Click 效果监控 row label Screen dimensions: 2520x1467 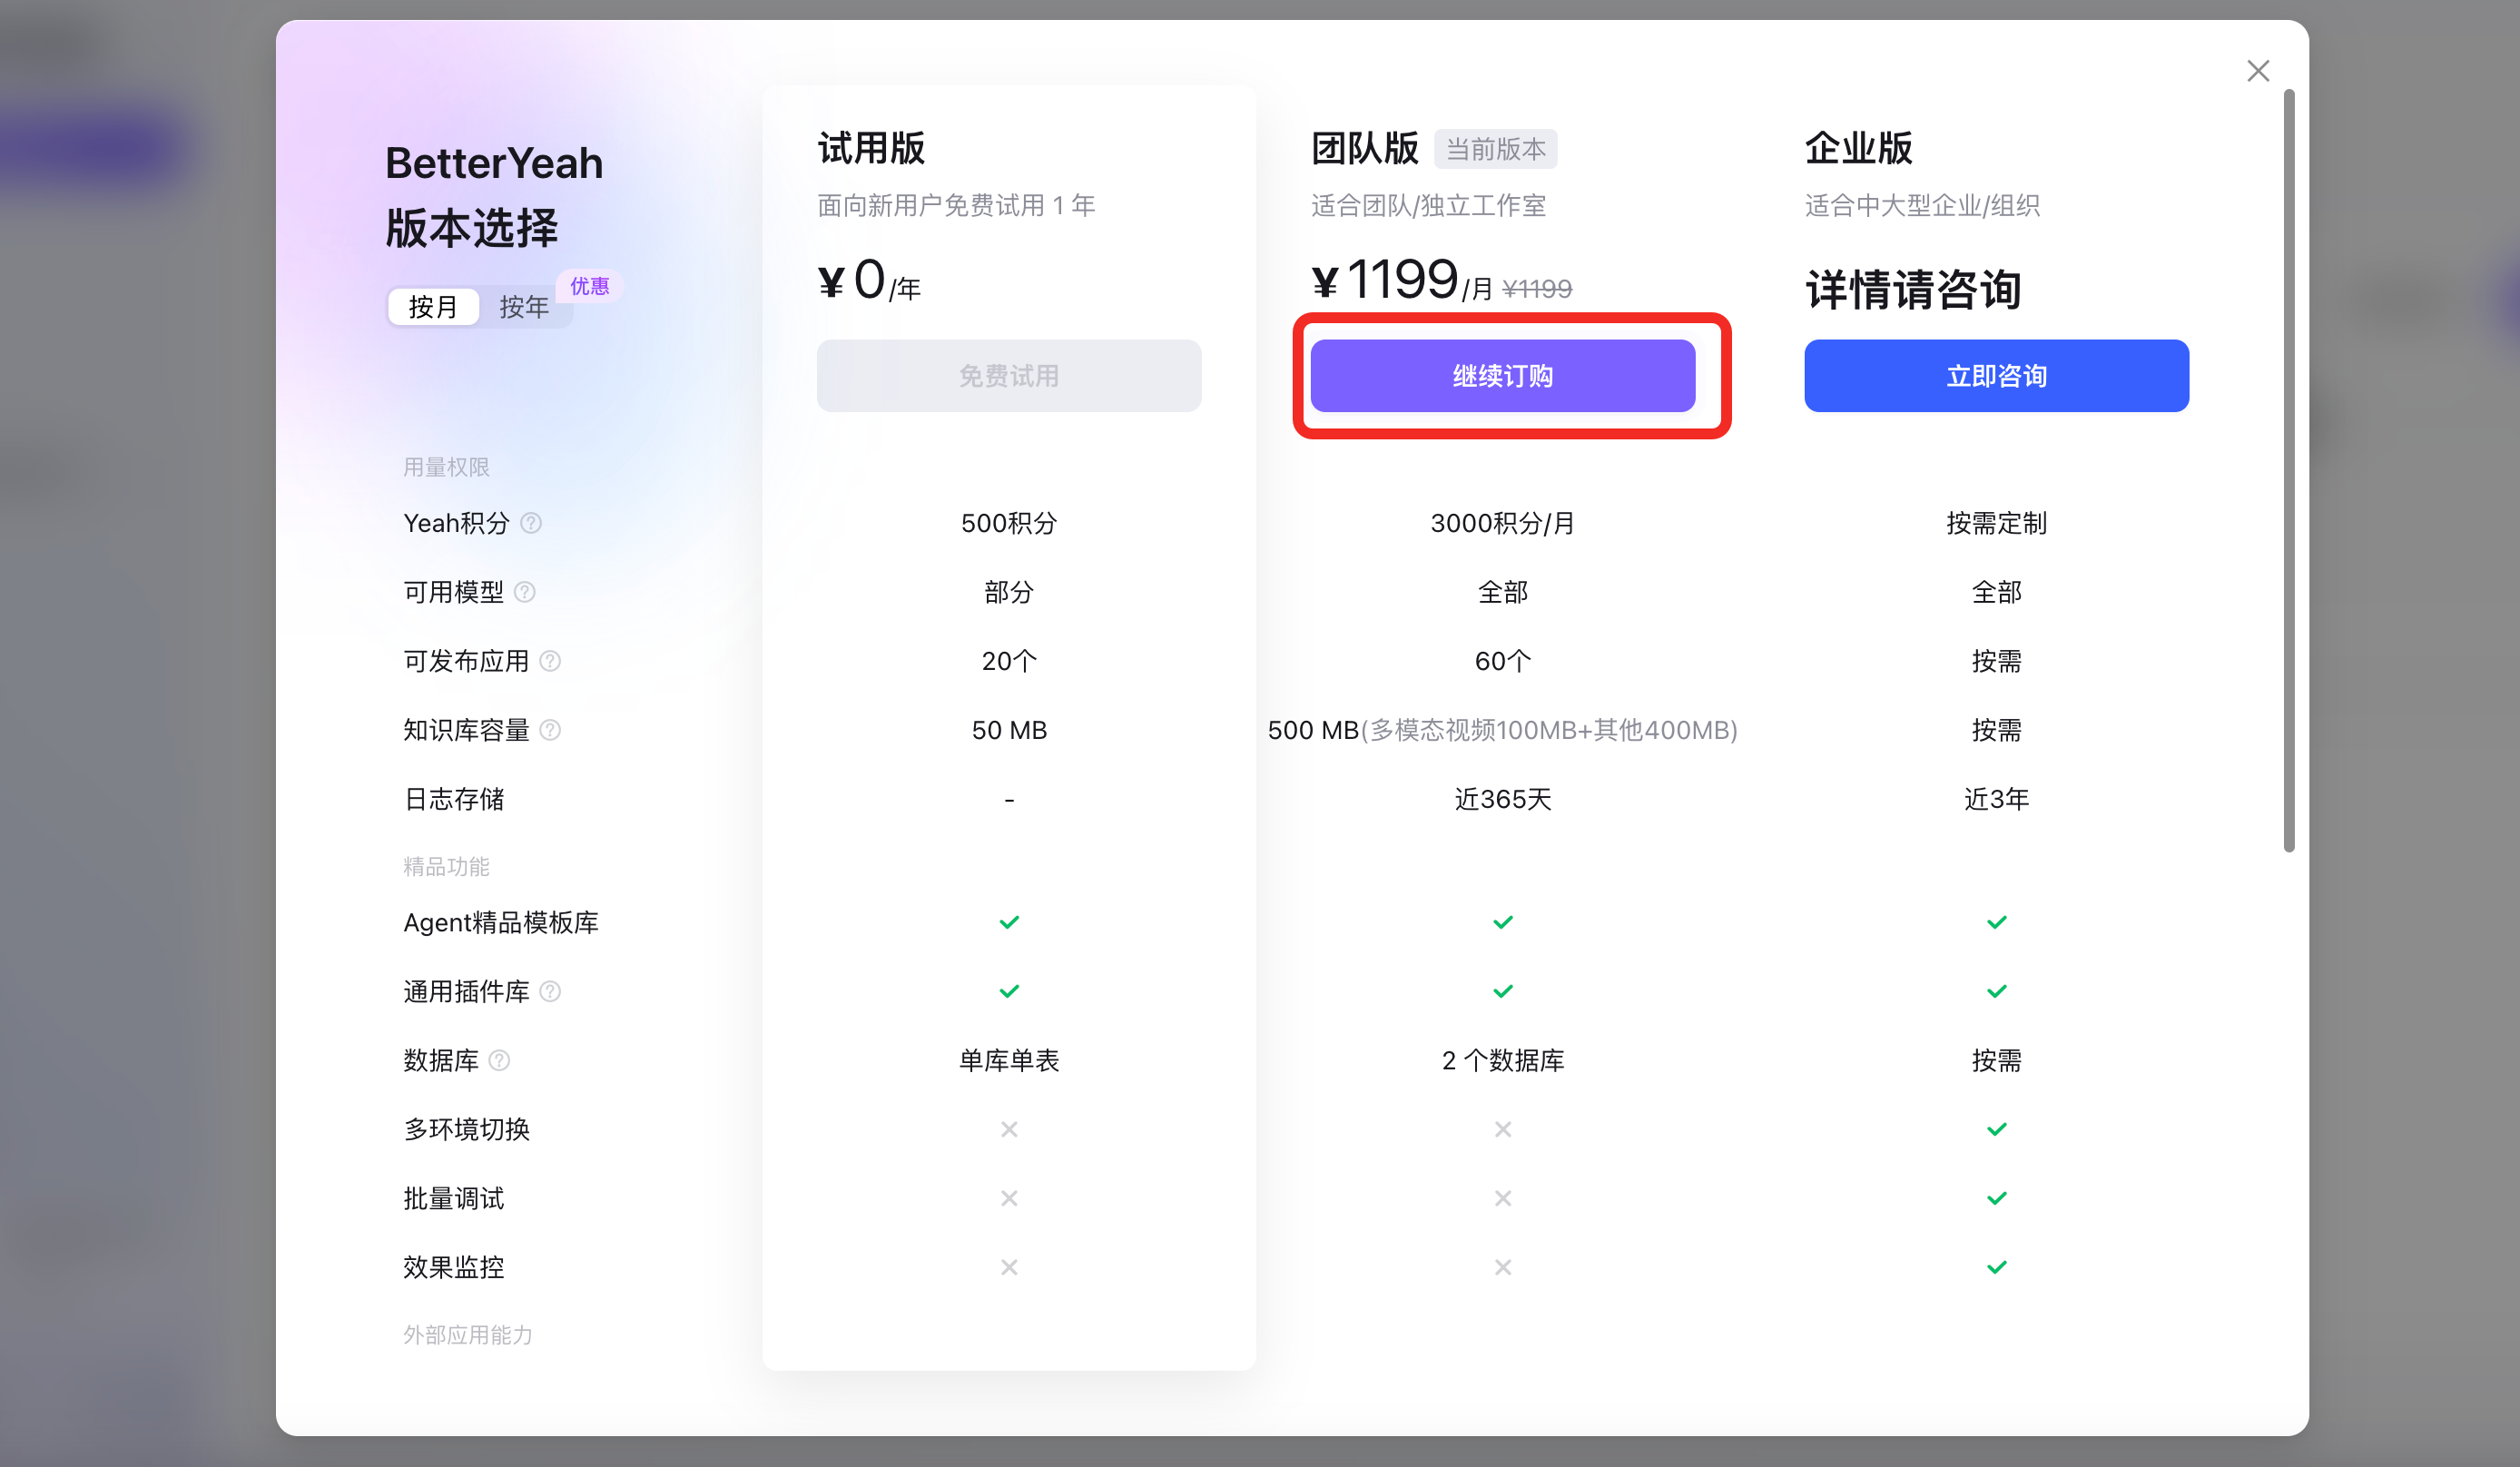point(453,1267)
